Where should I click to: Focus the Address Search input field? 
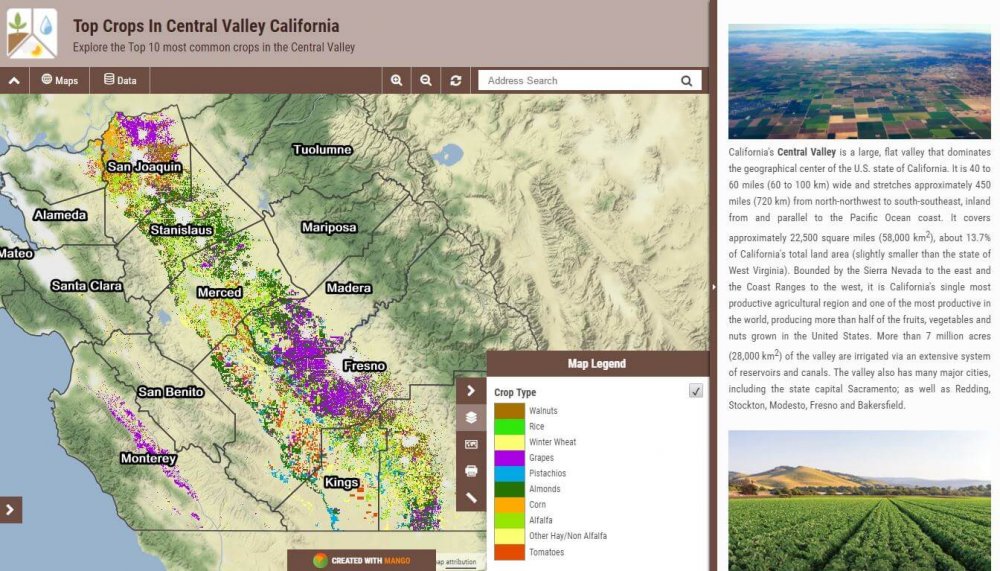click(578, 80)
